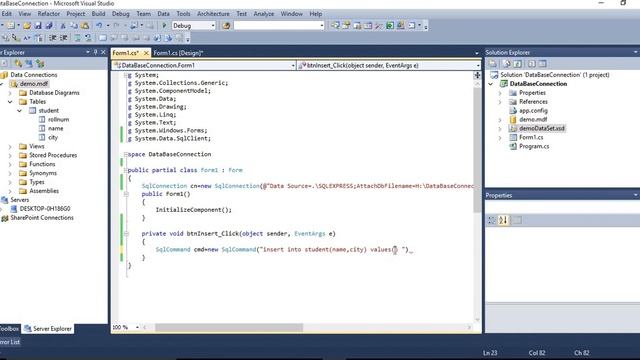Screen dimensions: 640x360
Task: Switch to the Form1.cs [Design] tab
Action: pos(178,53)
